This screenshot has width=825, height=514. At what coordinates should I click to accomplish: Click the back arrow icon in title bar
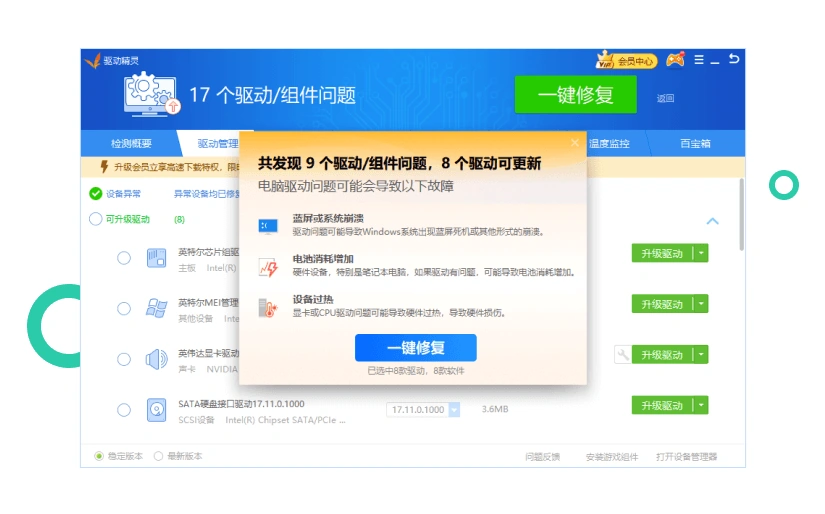click(x=734, y=59)
